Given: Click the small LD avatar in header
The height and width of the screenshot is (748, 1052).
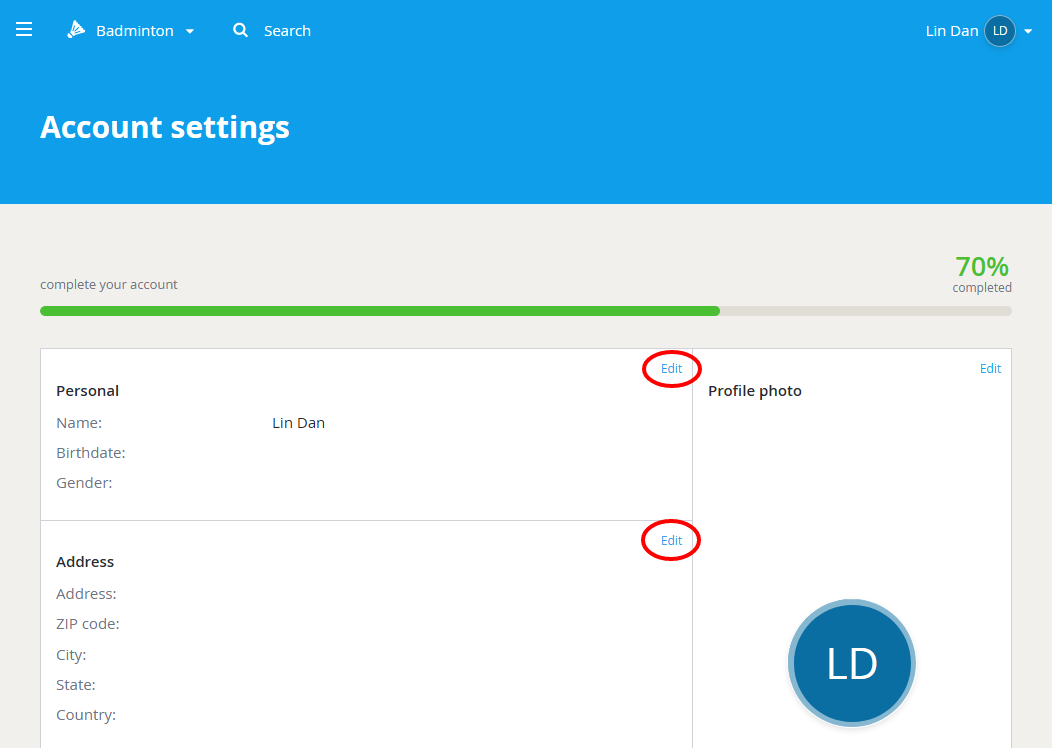Looking at the screenshot, I should tap(999, 31).
